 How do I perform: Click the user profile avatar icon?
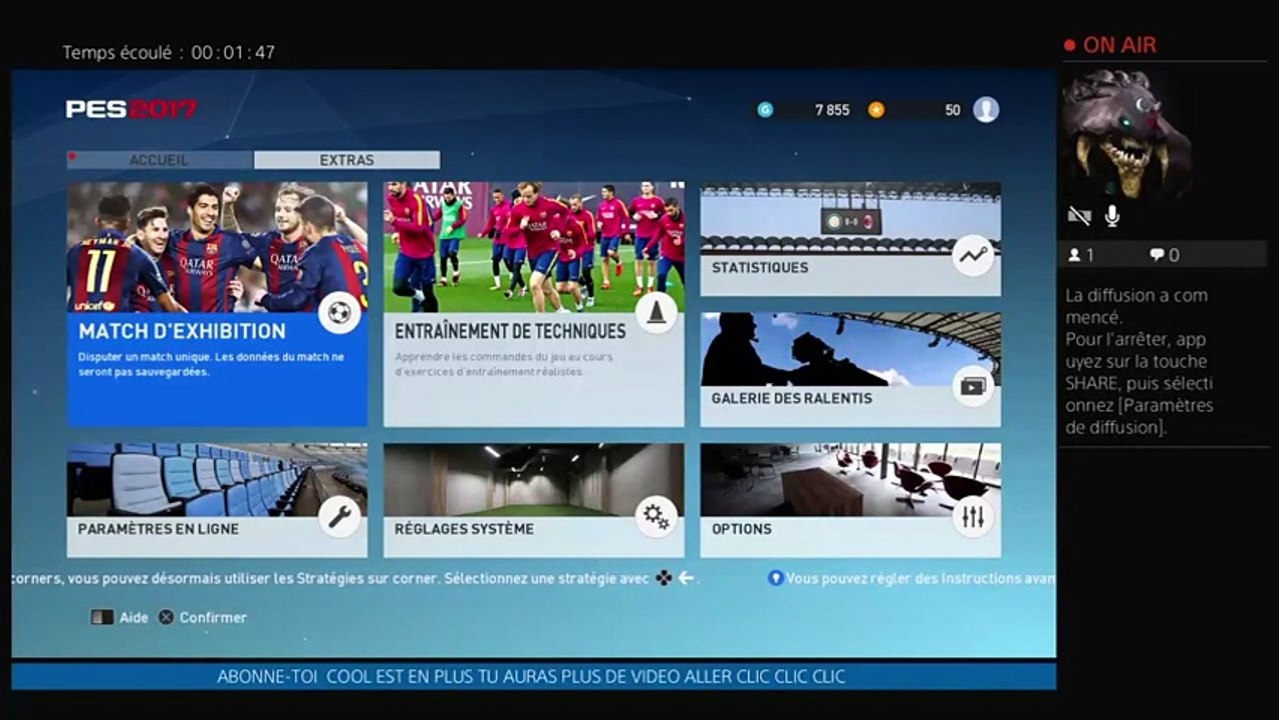pyautogui.click(x=986, y=110)
